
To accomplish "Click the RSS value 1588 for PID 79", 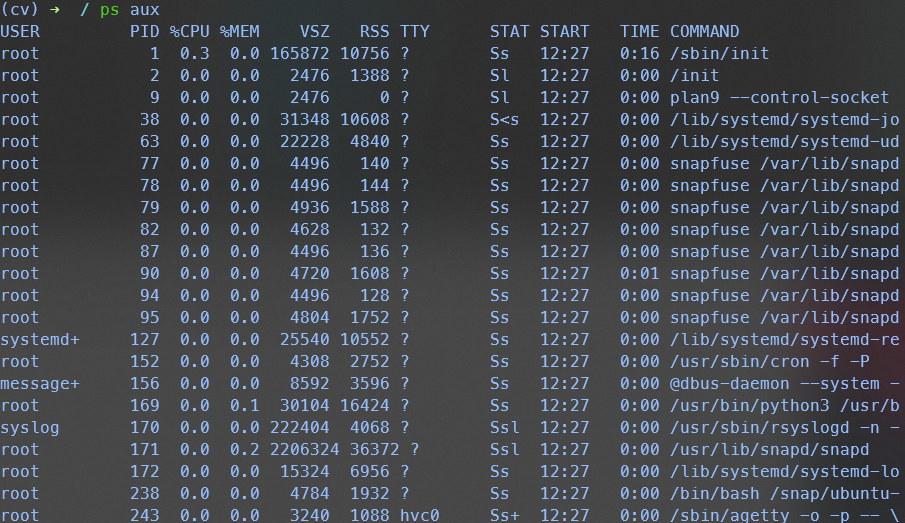I will pos(369,207).
